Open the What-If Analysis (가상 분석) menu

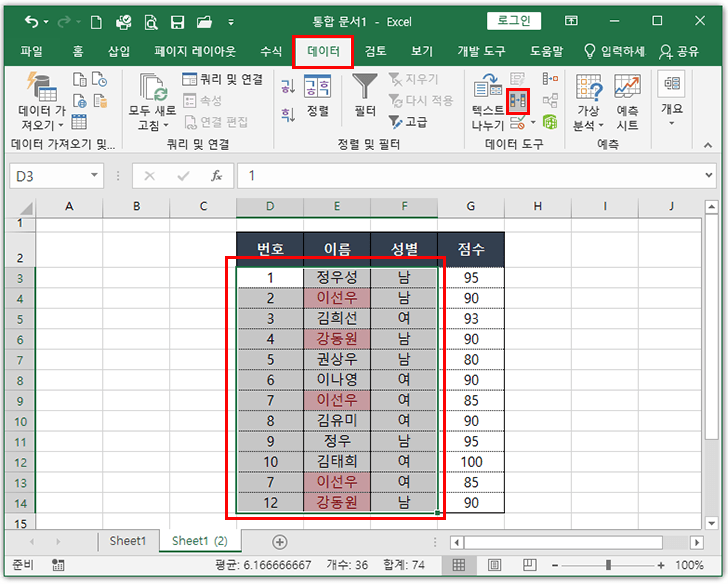[x=588, y=102]
